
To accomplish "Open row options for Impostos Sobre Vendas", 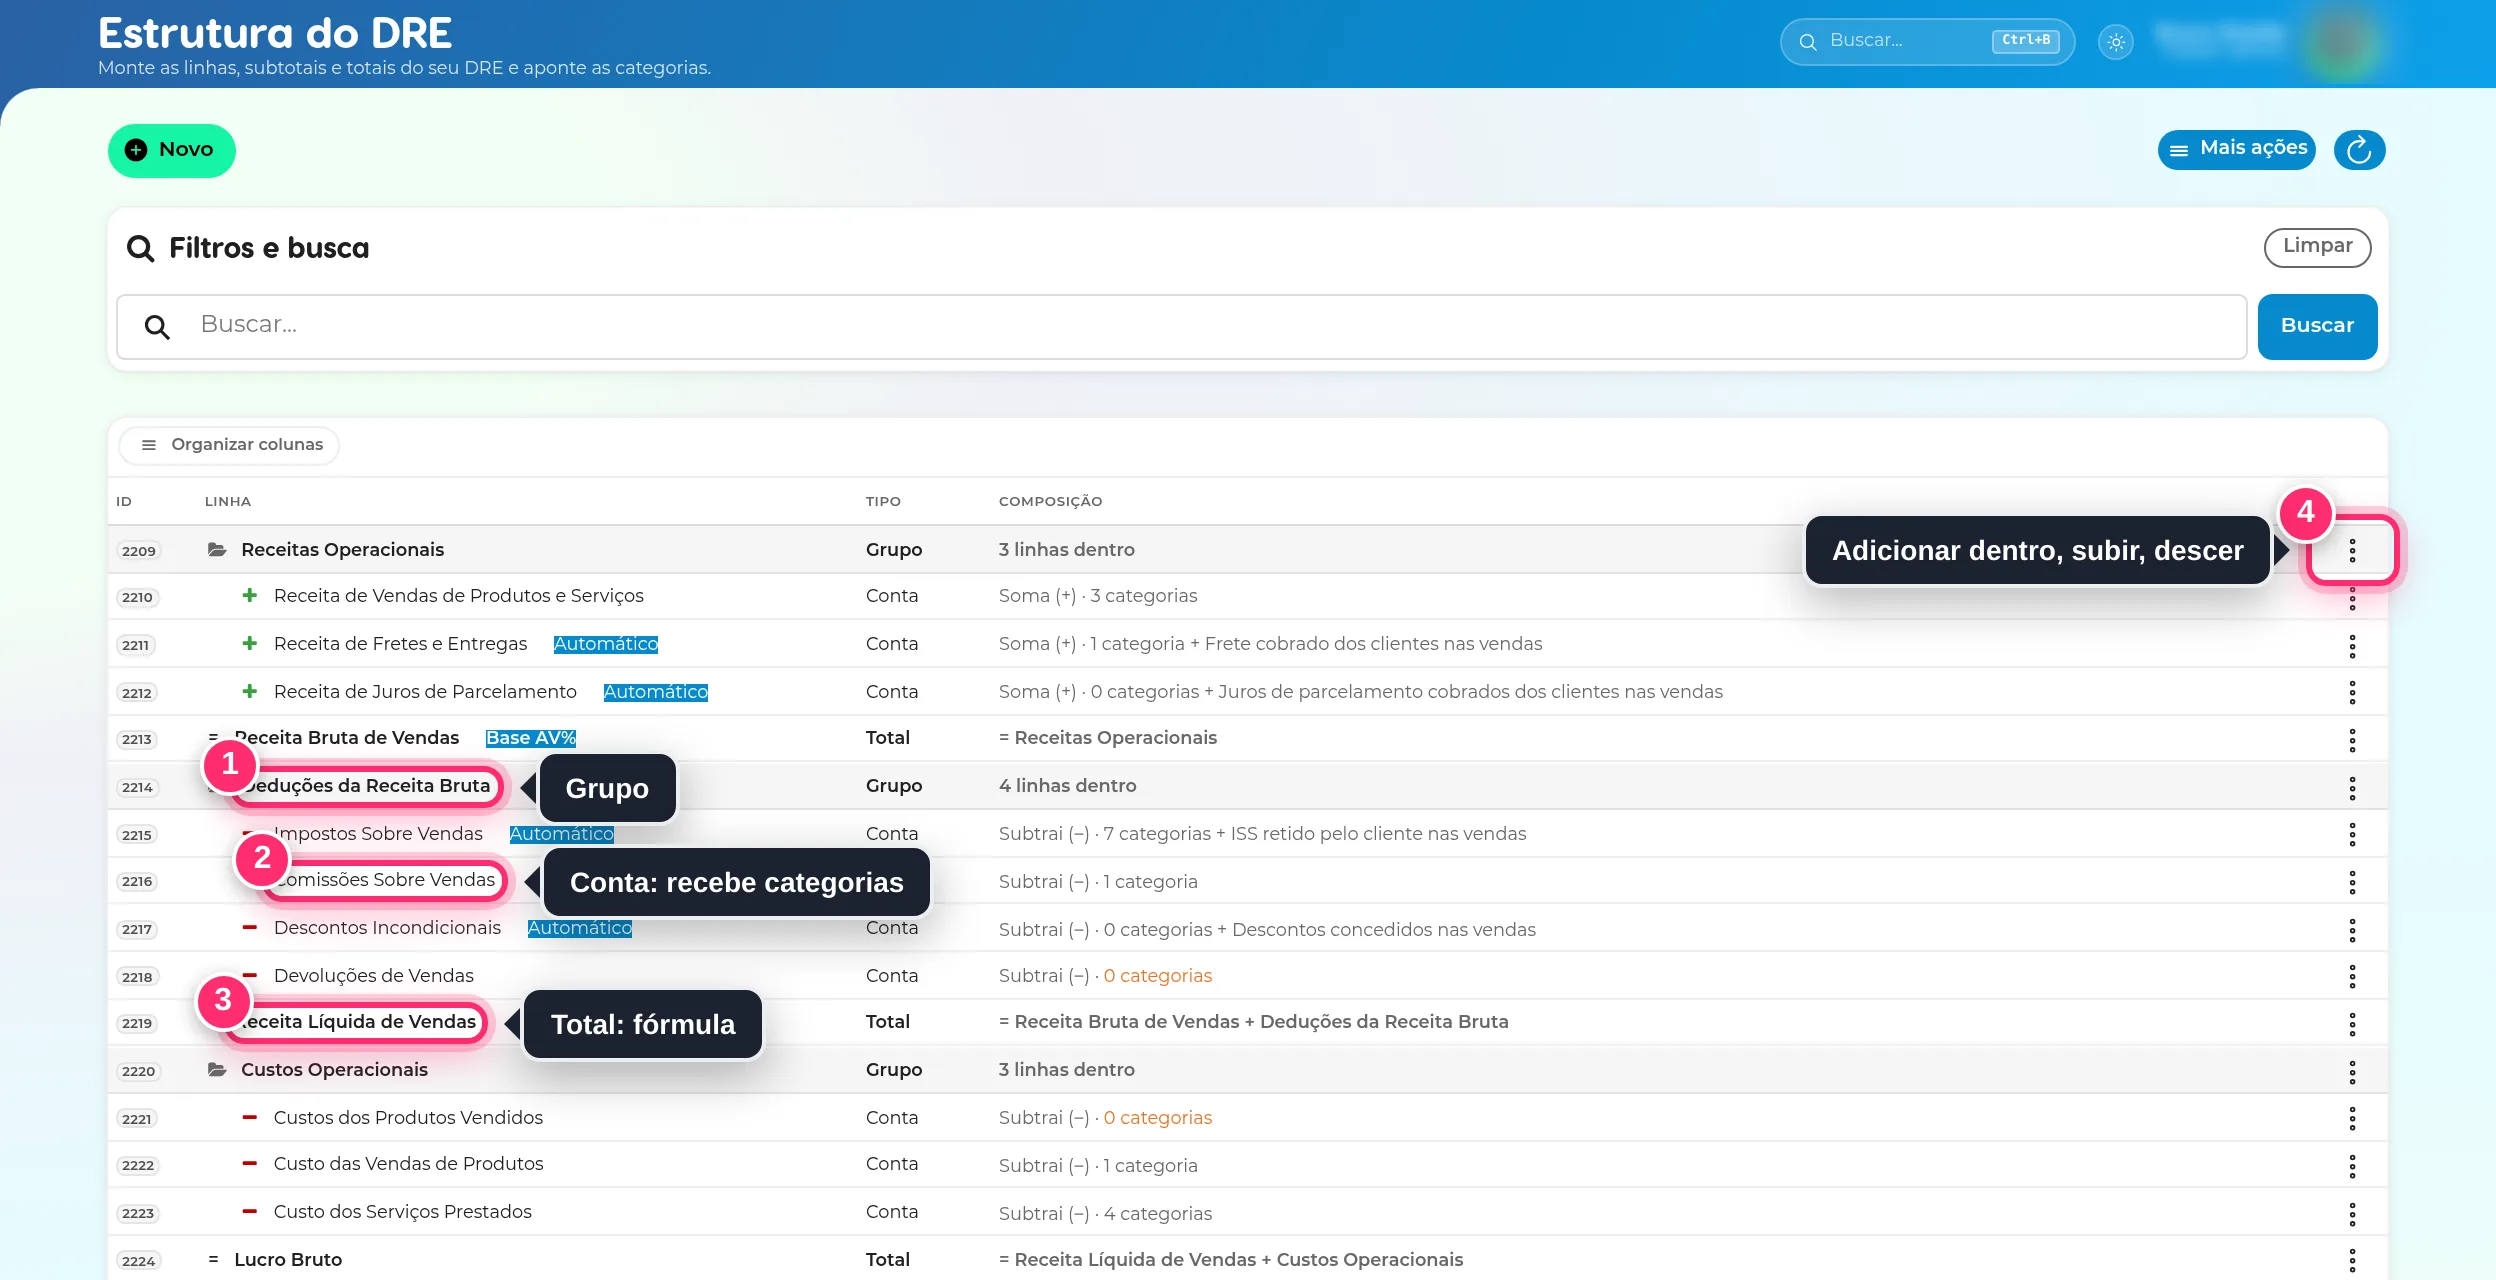I will (x=2352, y=834).
